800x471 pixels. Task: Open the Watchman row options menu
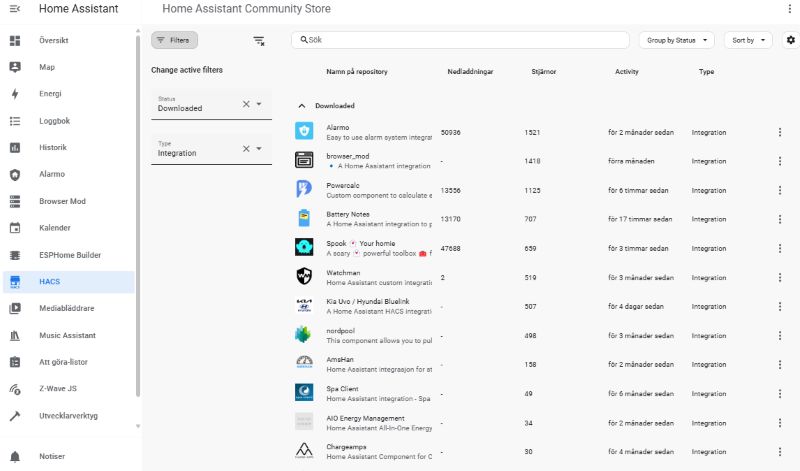780,278
